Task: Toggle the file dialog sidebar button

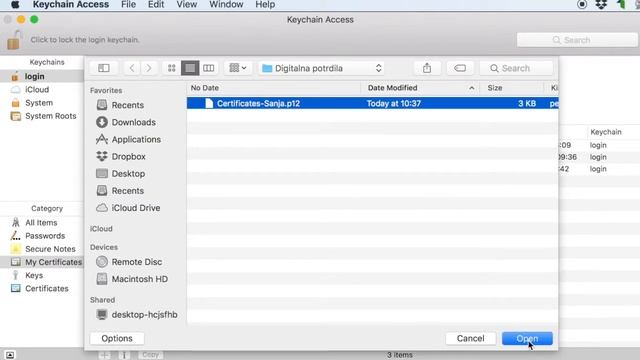Action: 104,68
